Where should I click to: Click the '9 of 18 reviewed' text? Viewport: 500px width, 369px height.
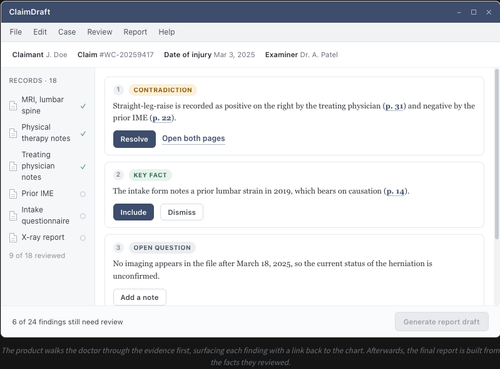click(37, 256)
